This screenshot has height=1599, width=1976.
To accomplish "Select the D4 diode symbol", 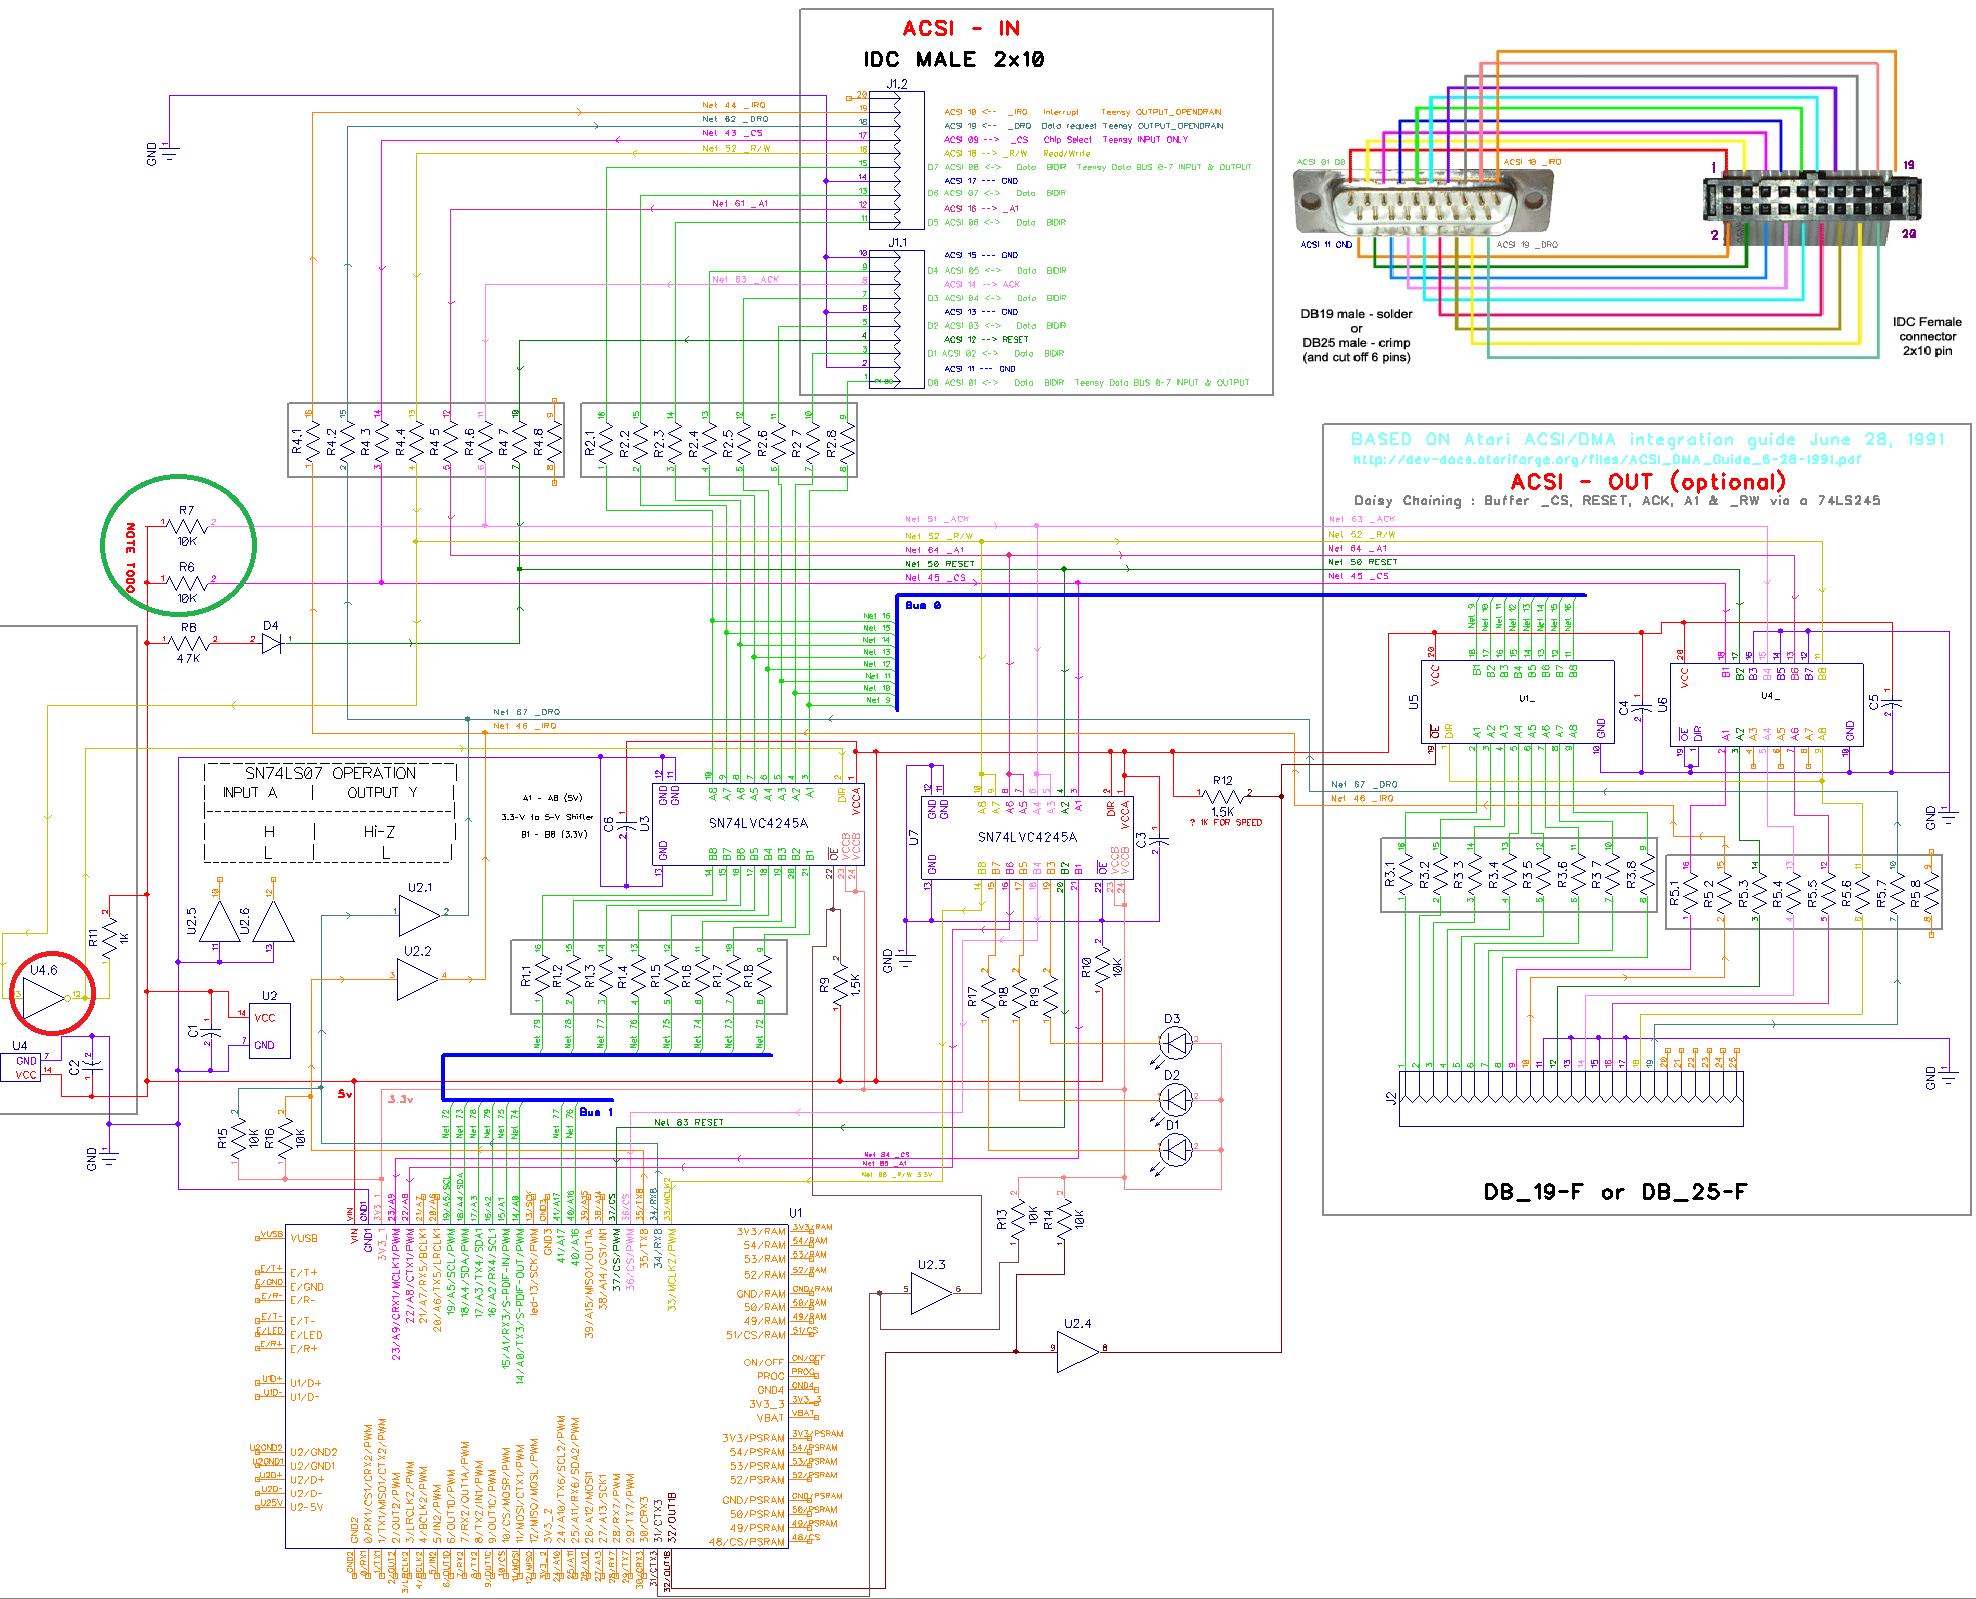I will click(x=271, y=643).
